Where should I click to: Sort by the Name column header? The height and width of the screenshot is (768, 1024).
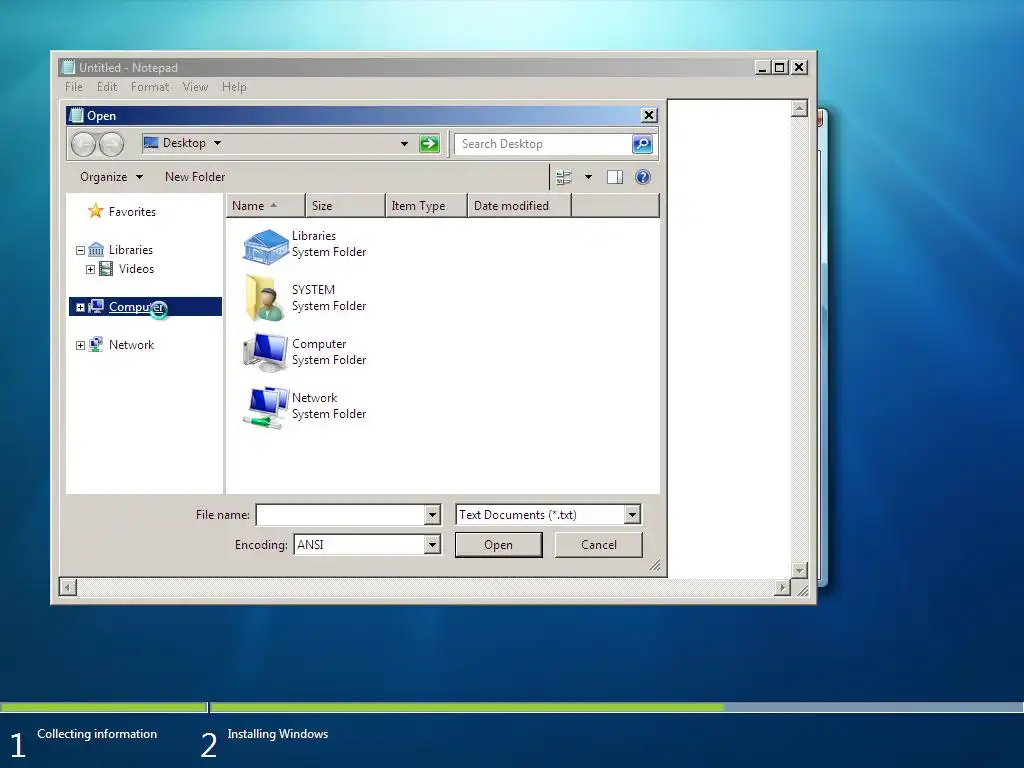click(x=265, y=206)
